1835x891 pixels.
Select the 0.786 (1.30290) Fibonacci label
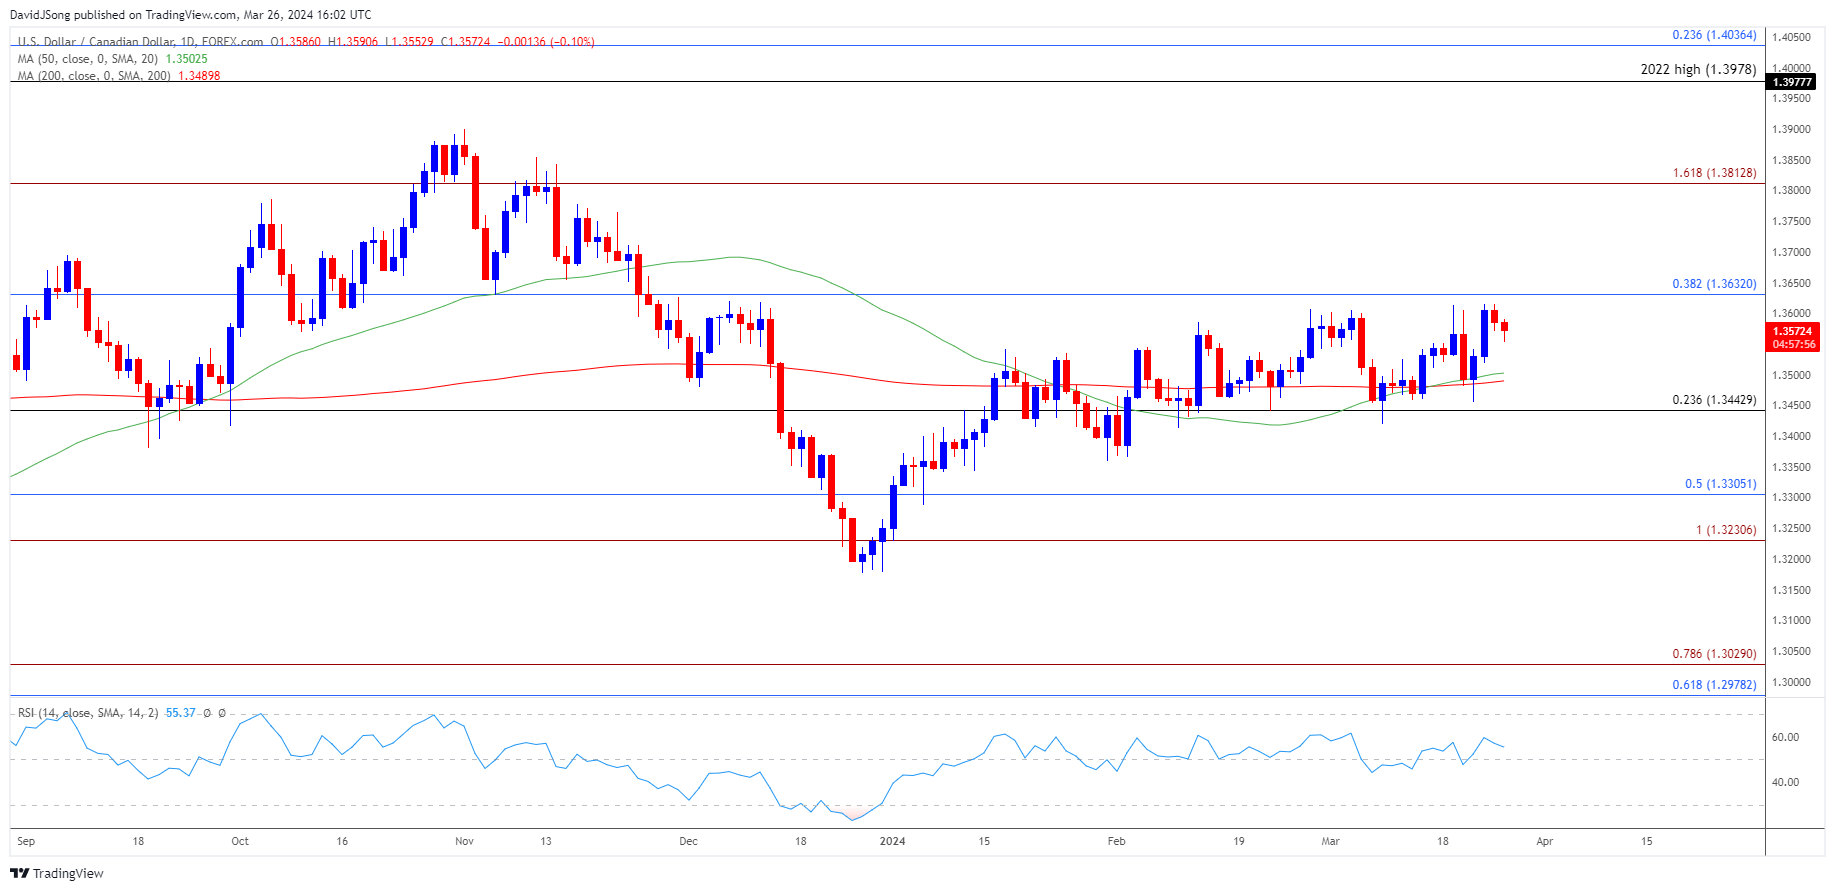click(x=1714, y=654)
